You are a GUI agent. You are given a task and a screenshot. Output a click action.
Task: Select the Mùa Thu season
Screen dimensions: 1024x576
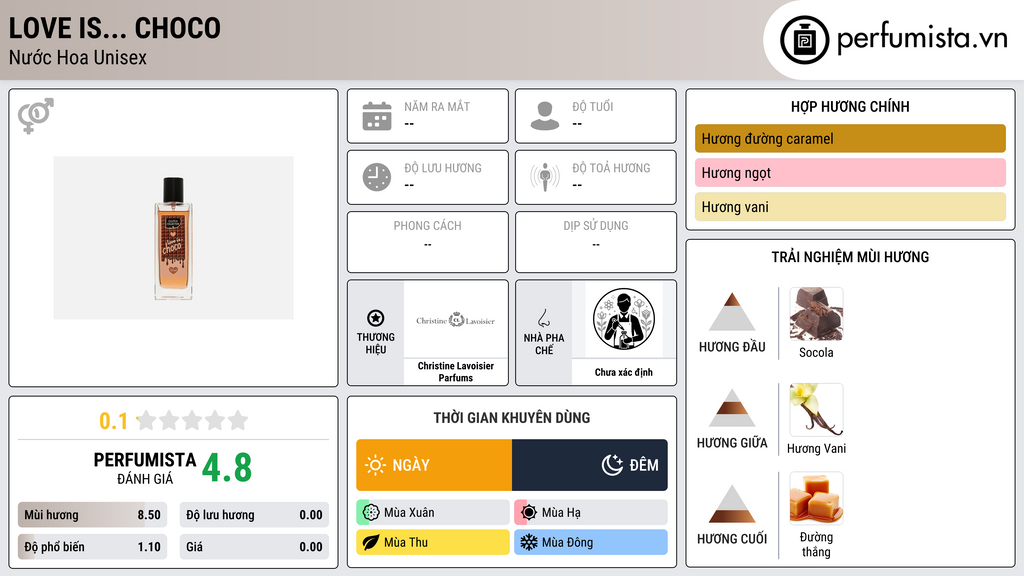[x=433, y=542]
